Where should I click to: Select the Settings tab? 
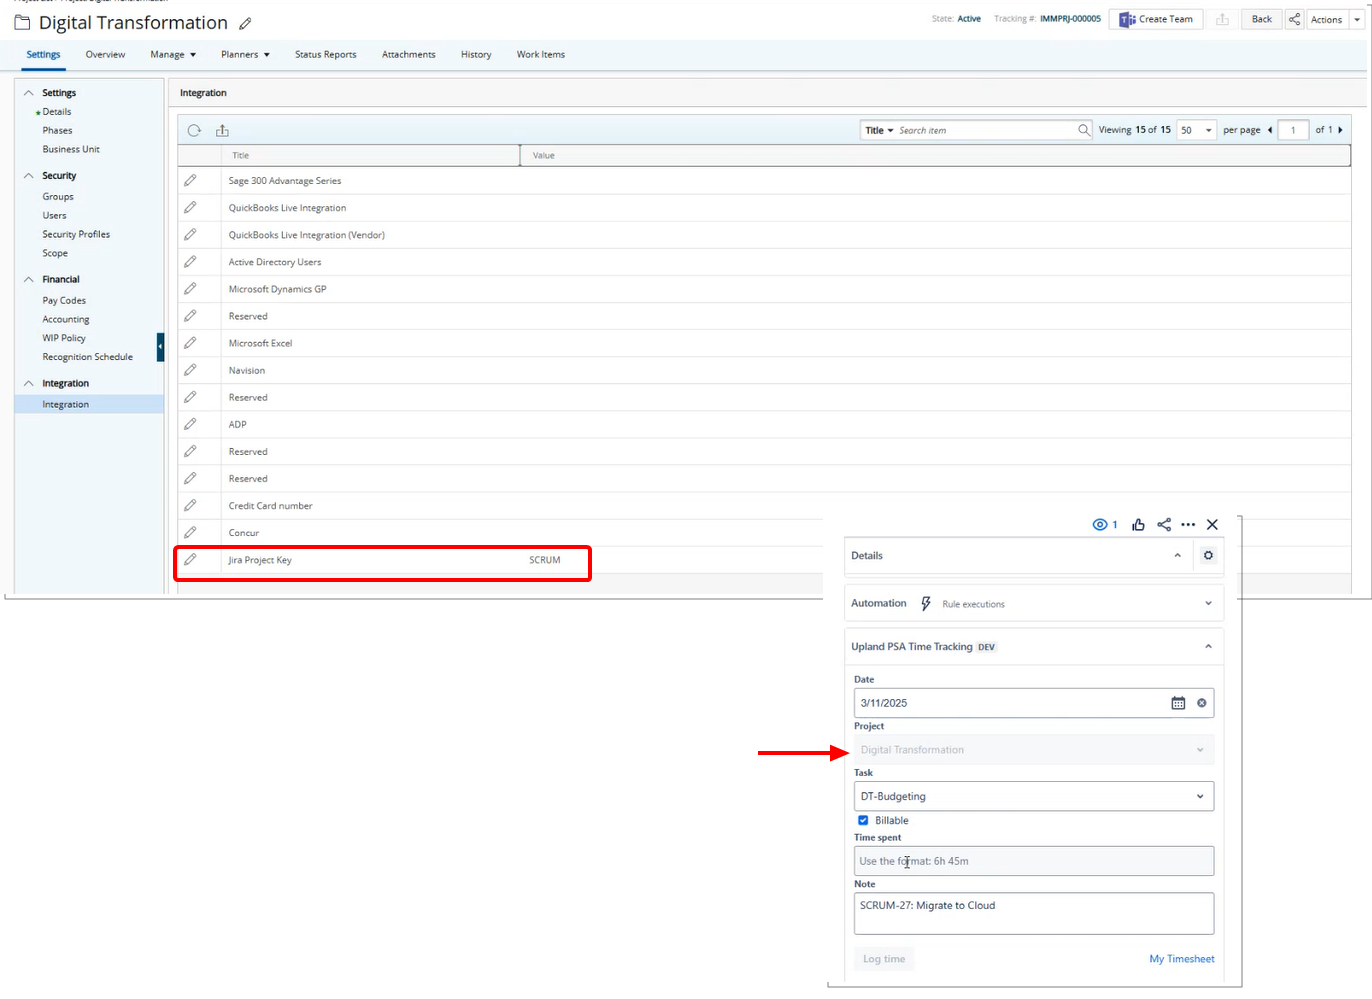click(43, 54)
